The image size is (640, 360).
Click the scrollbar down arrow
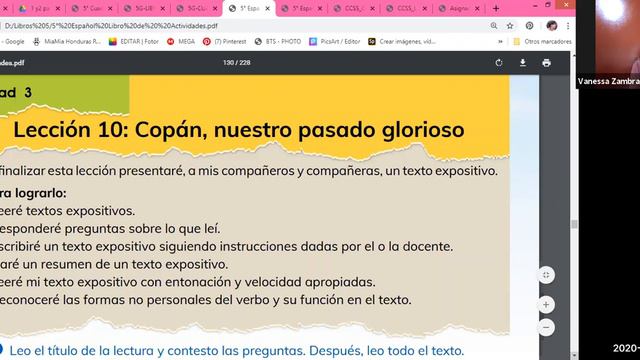(574, 356)
